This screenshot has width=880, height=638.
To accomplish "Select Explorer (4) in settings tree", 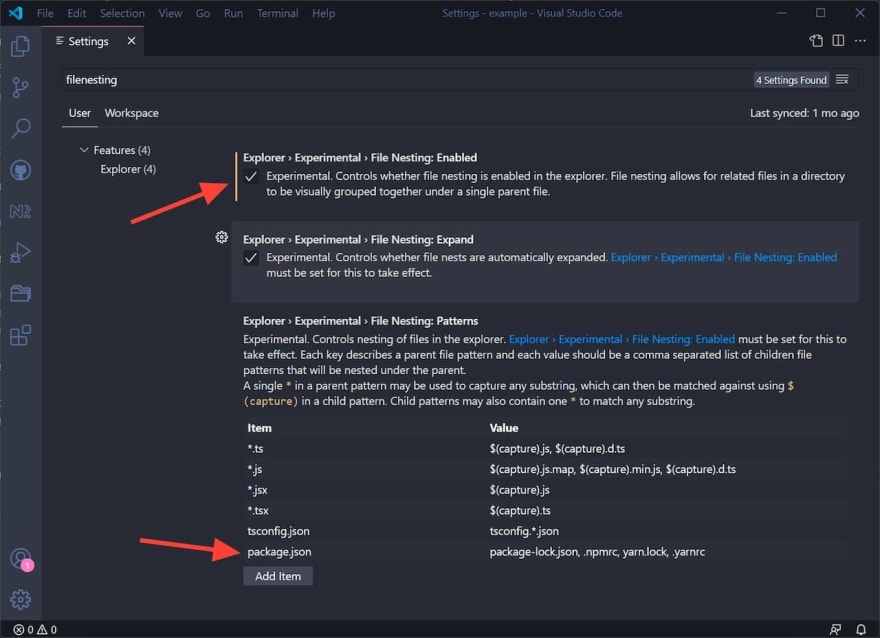I will click(128, 169).
